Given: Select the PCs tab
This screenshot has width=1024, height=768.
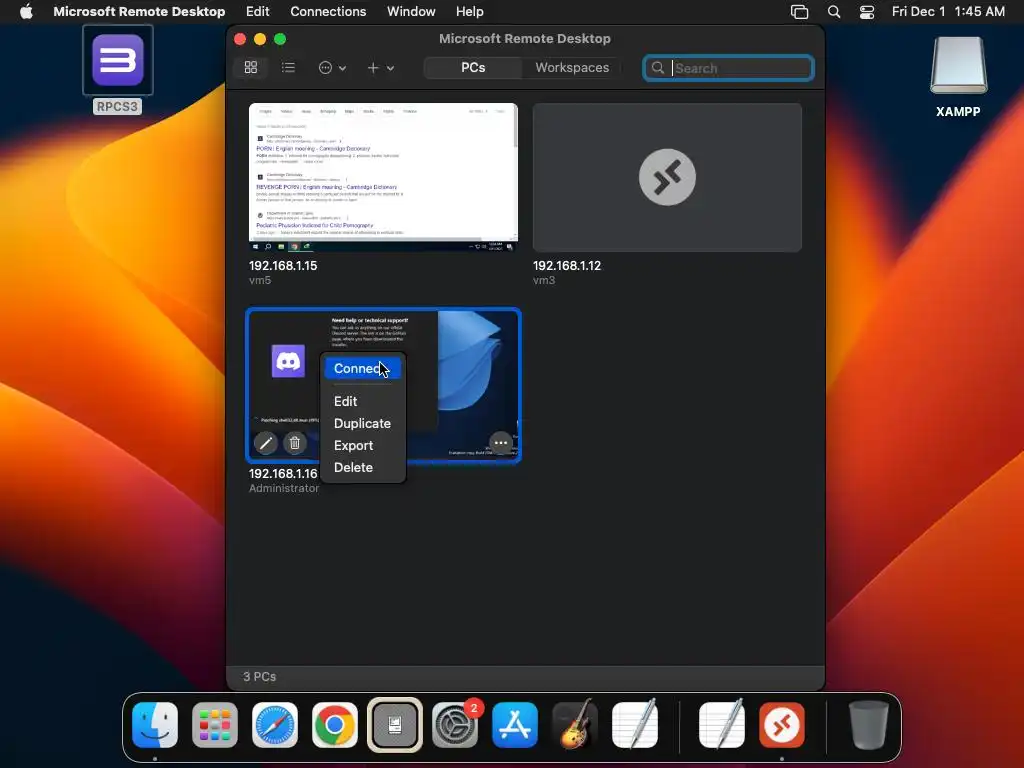Looking at the screenshot, I should (x=473, y=67).
